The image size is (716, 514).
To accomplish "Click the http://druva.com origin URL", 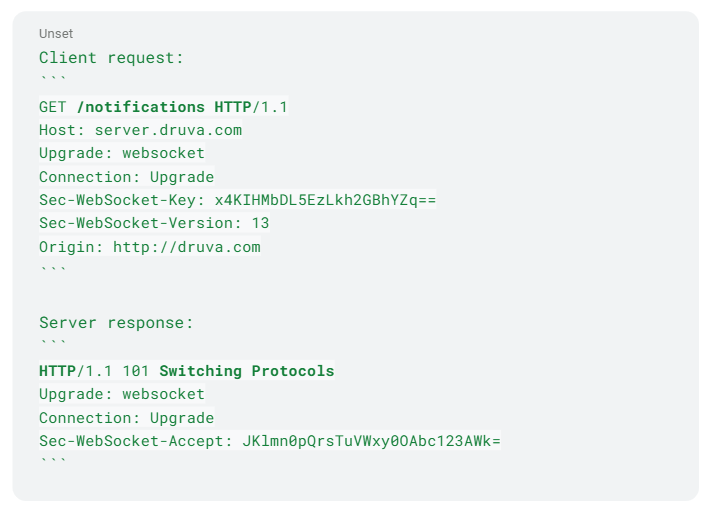I will pos(186,247).
